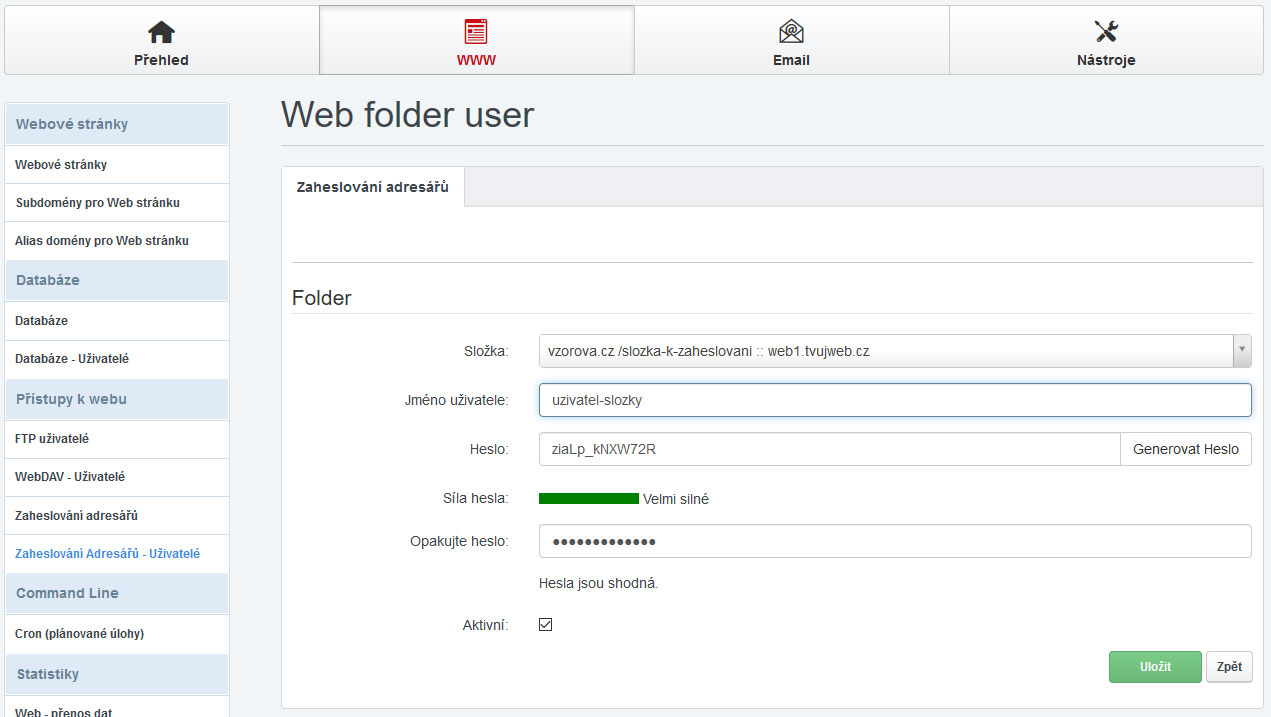Untick the Aktivní checkbox
This screenshot has width=1271, height=717.
tap(545, 625)
